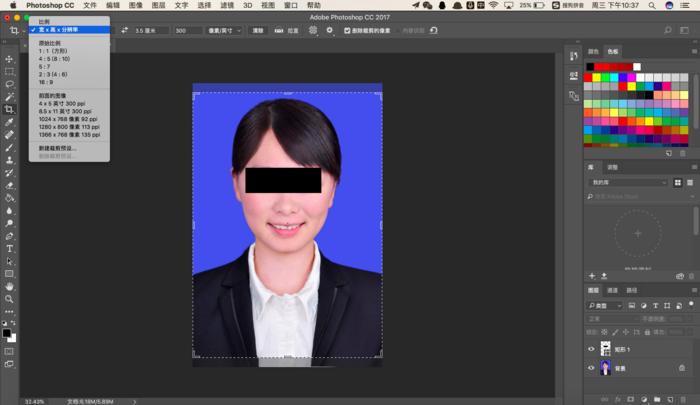
Task: Open the library selector dropdown
Action: tap(628, 182)
